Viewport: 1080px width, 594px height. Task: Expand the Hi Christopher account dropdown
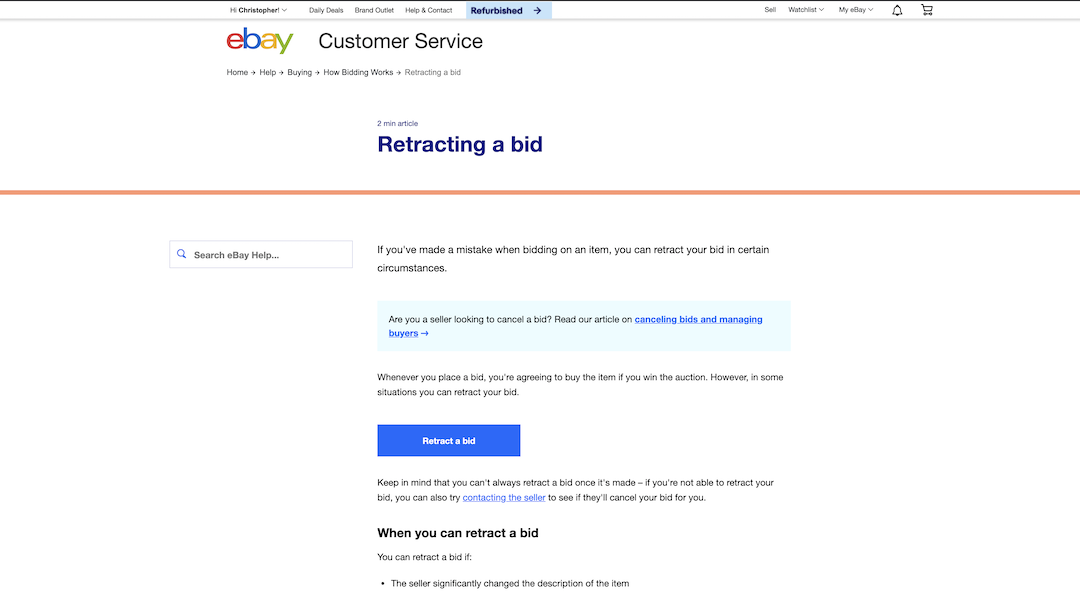click(x=258, y=10)
